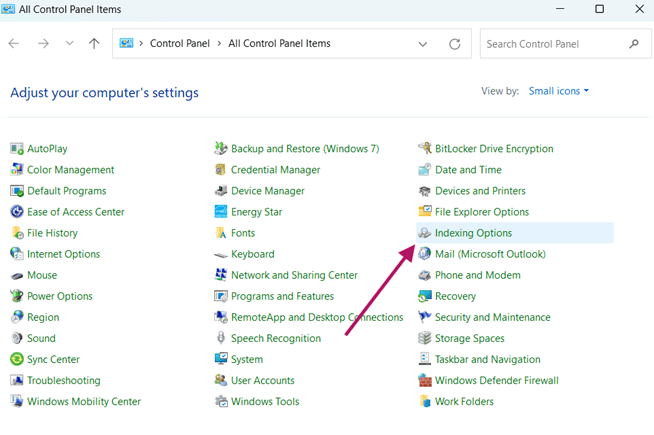Click the Energy Star icon

pyautogui.click(x=221, y=211)
